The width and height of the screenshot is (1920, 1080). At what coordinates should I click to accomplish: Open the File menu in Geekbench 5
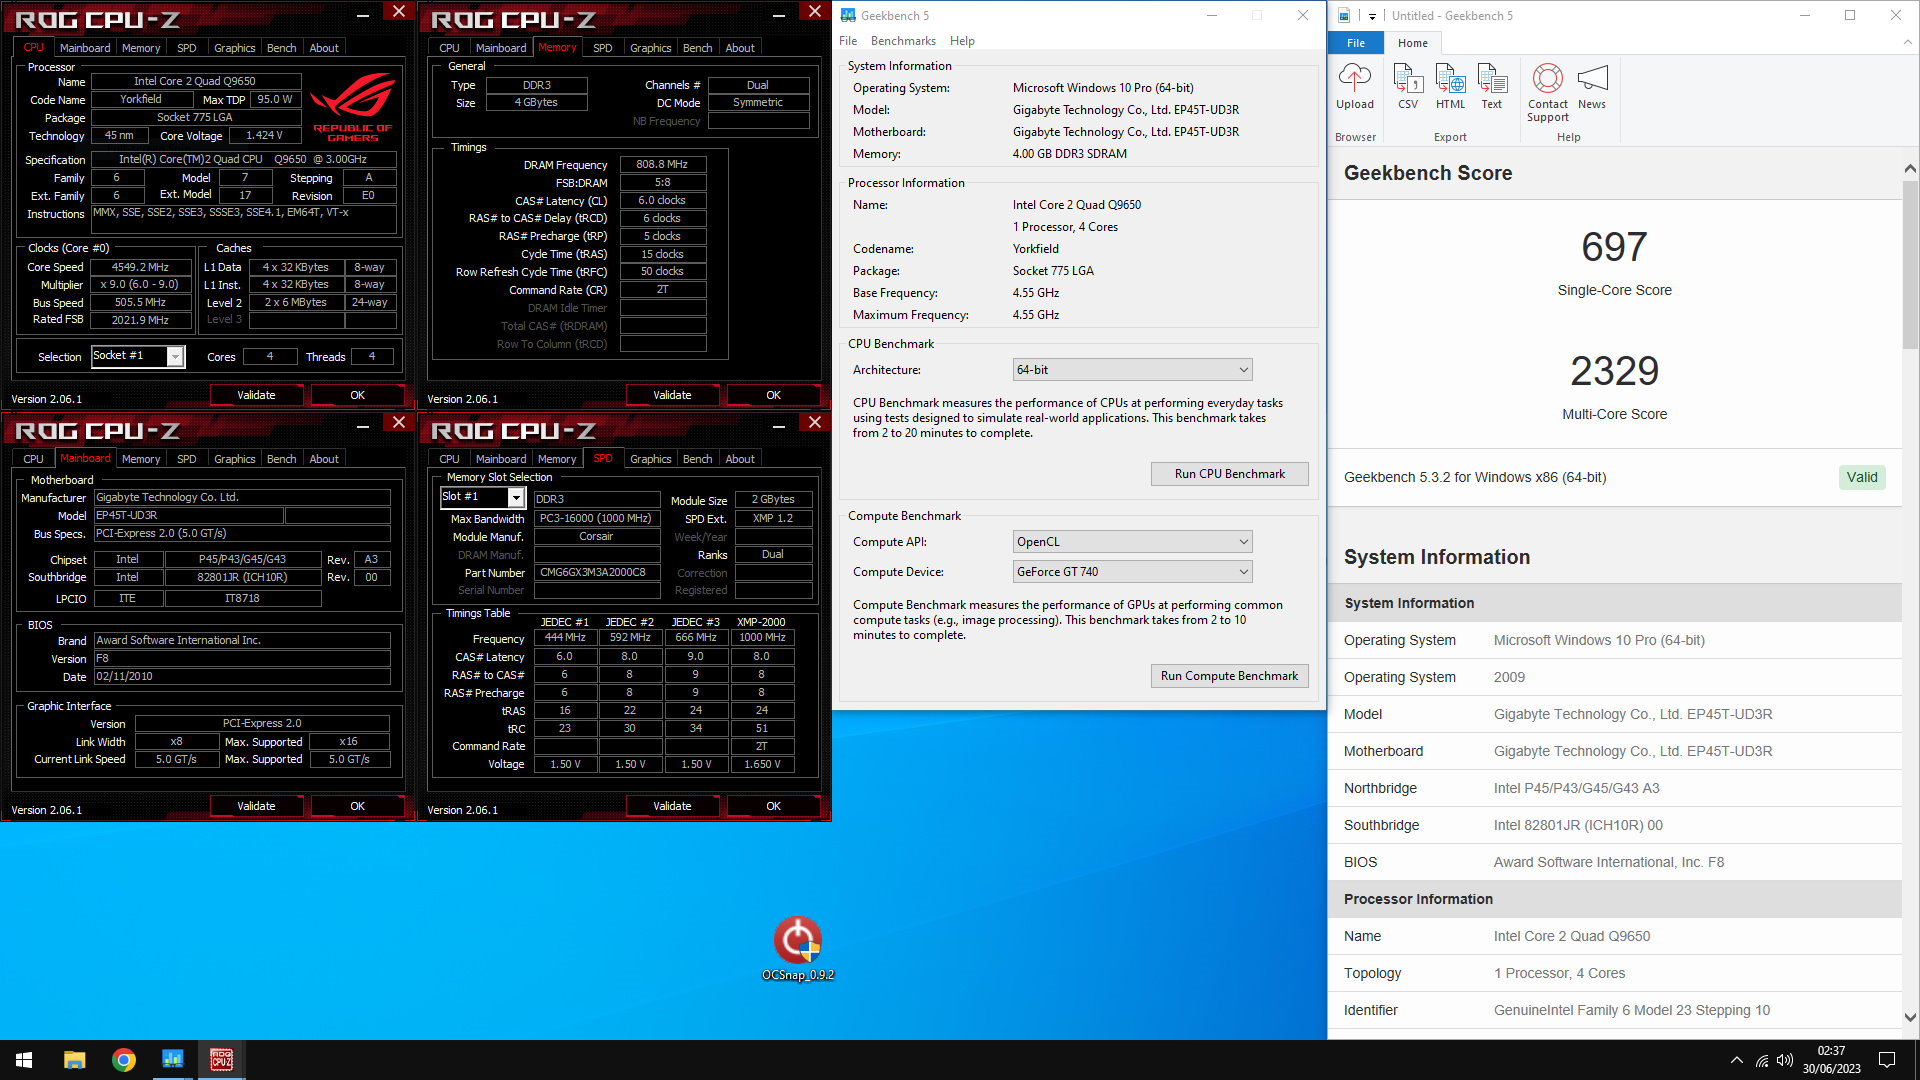pos(848,41)
